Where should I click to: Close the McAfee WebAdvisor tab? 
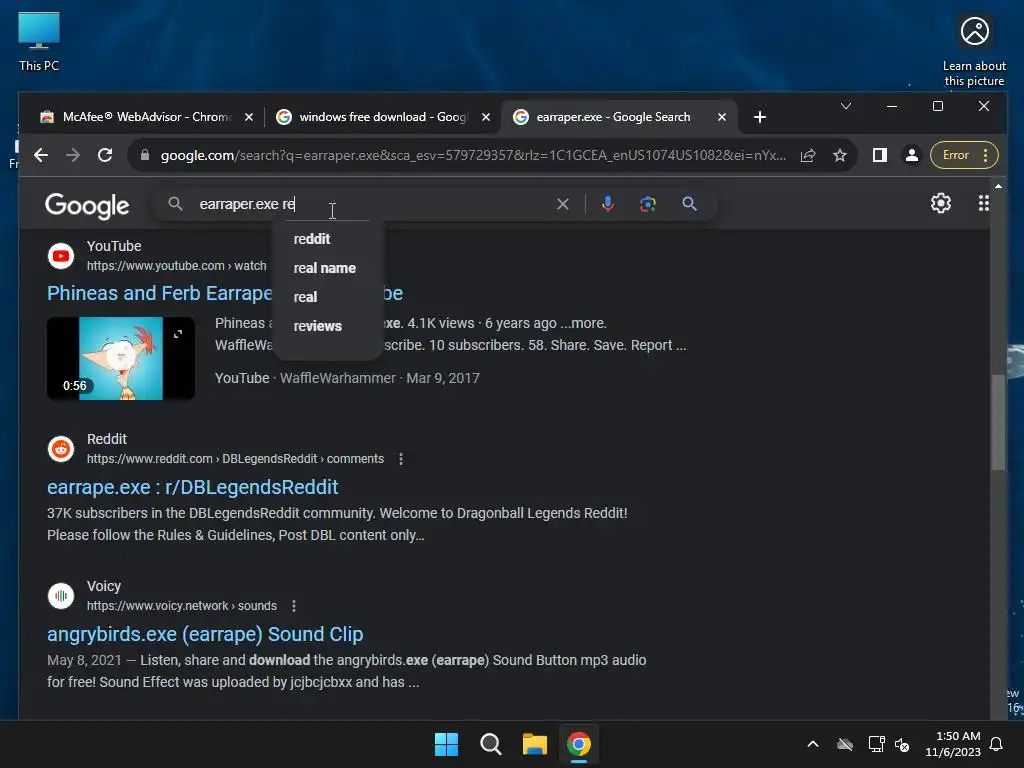click(x=249, y=117)
